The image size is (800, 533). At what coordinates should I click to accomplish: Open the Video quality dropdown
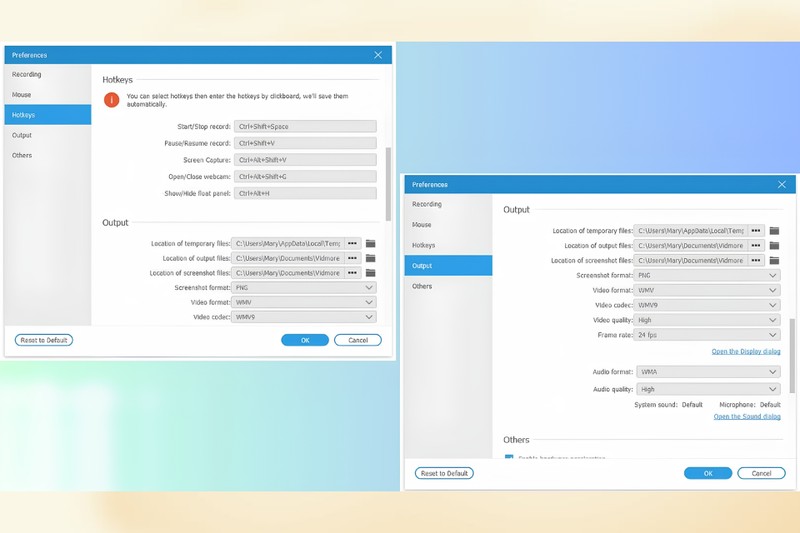tap(707, 320)
